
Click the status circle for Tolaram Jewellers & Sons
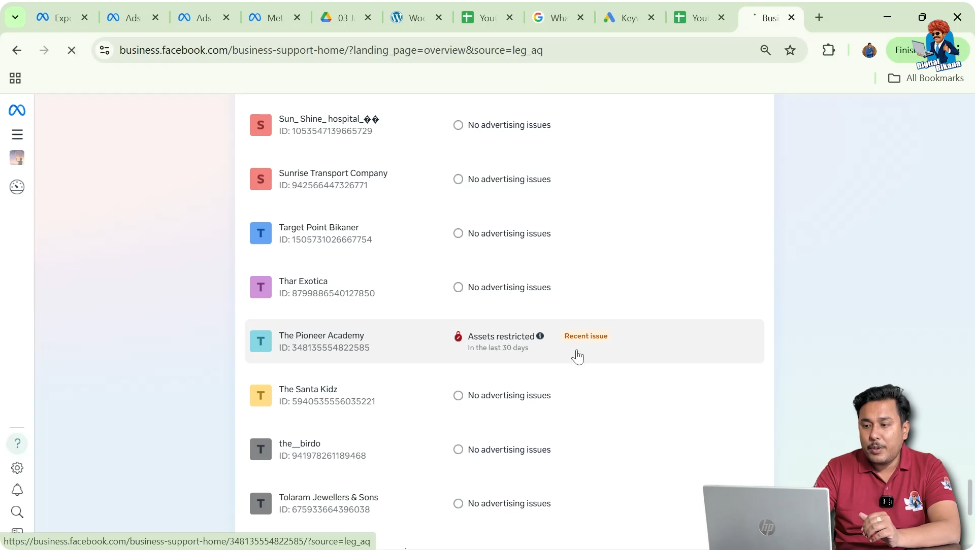point(458,504)
